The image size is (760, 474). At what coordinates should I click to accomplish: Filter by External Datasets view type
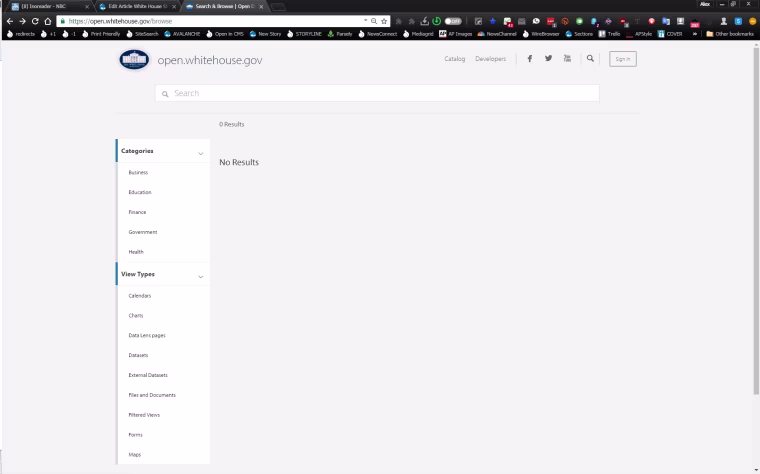pos(148,375)
